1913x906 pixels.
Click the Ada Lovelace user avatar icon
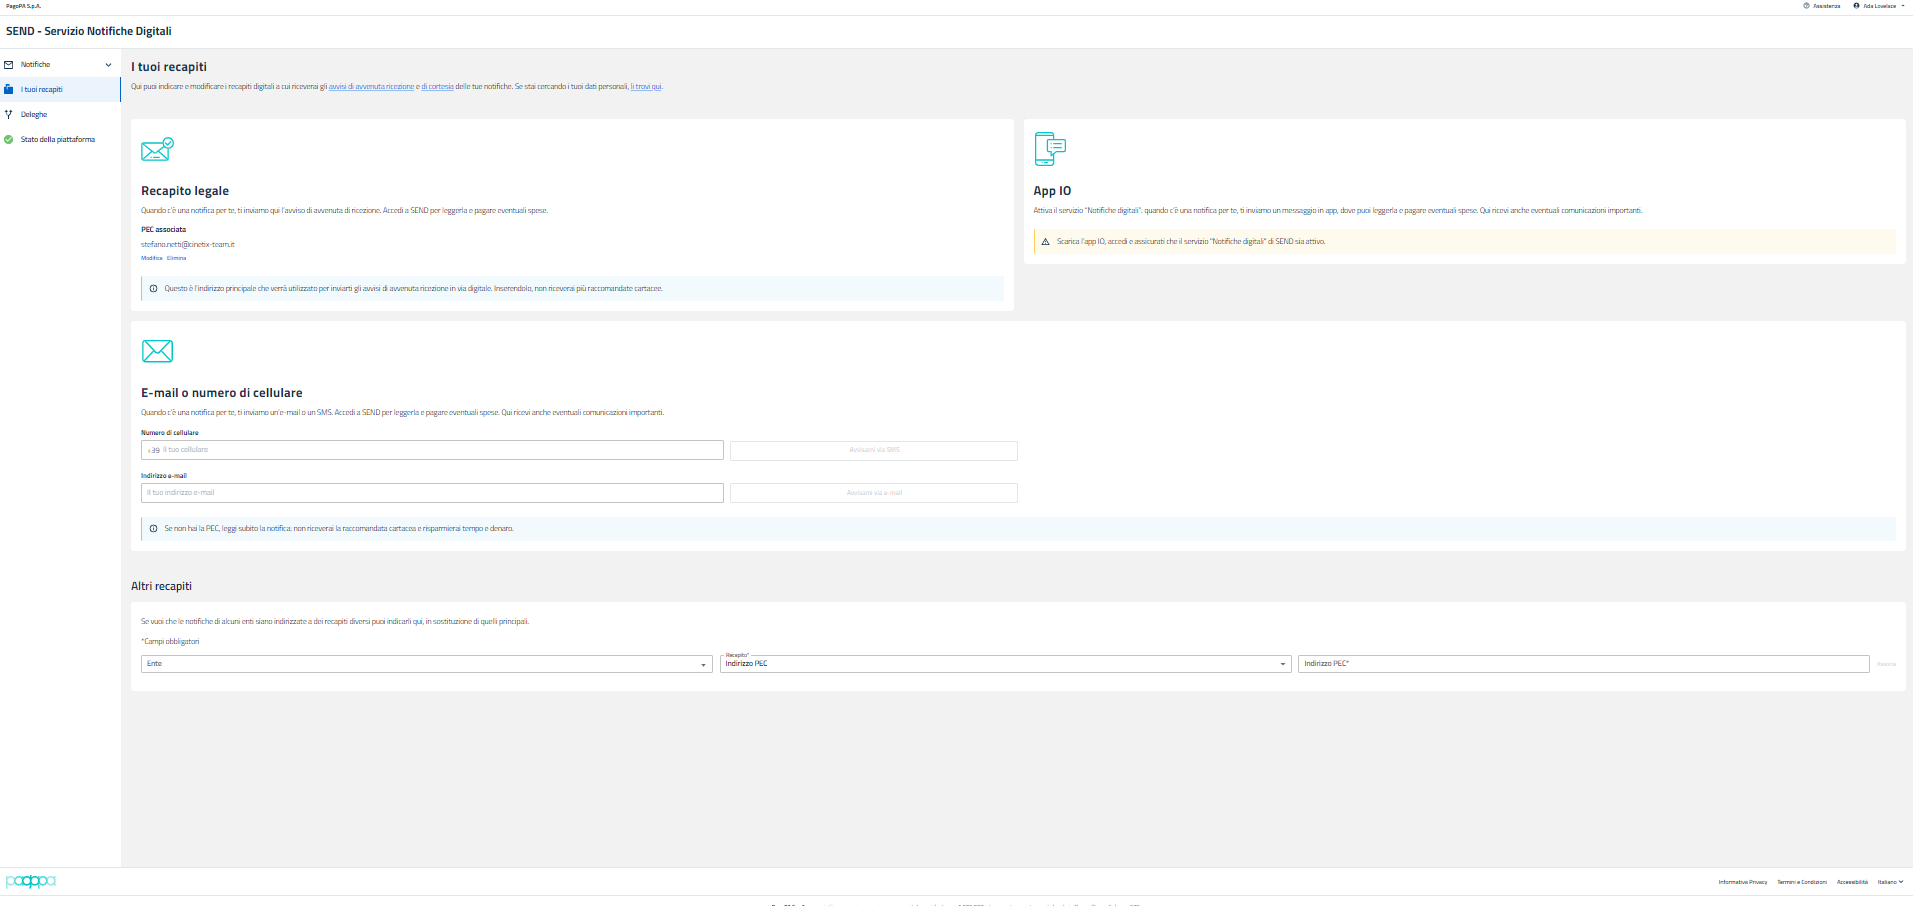tap(1857, 6)
